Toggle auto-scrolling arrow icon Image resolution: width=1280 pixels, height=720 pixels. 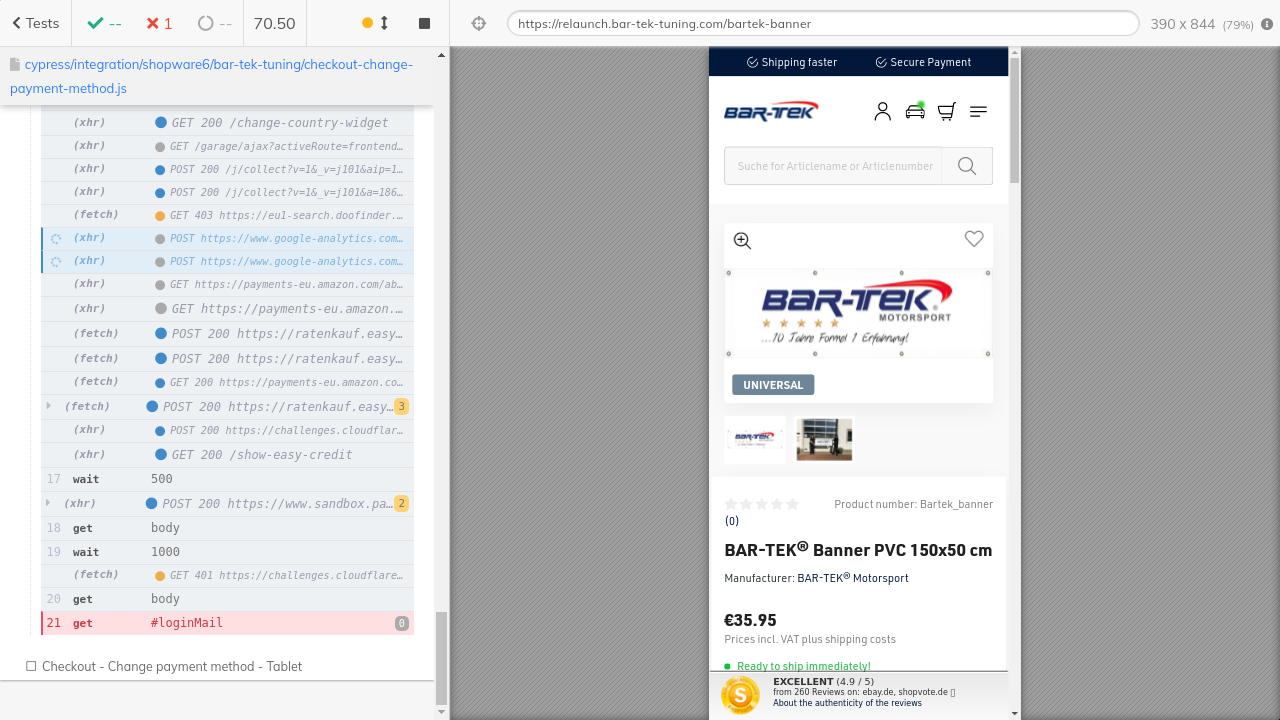coord(384,23)
